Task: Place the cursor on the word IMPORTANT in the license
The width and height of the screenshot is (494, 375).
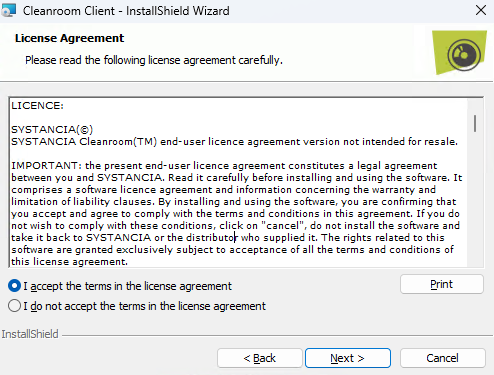Action: click(x=44, y=166)
